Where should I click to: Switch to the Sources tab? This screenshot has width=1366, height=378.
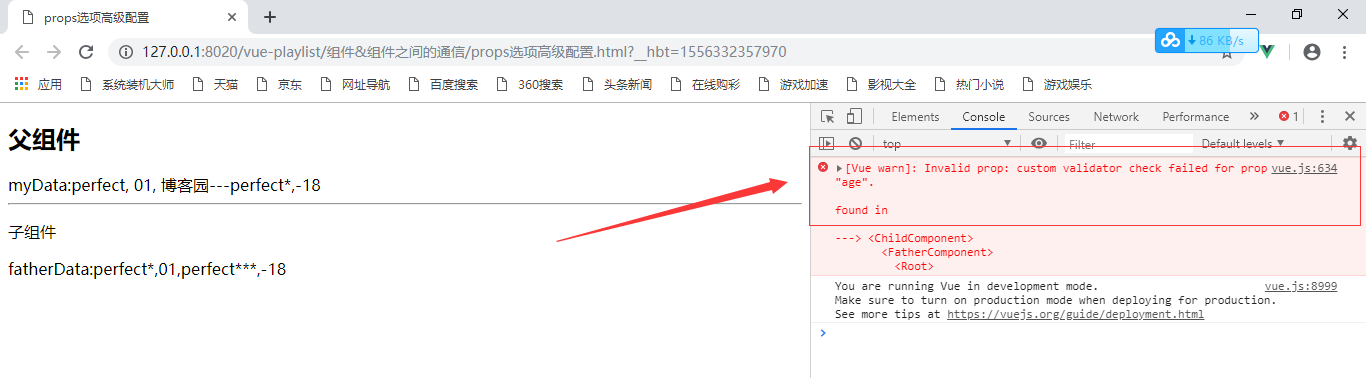point(1049,117)
